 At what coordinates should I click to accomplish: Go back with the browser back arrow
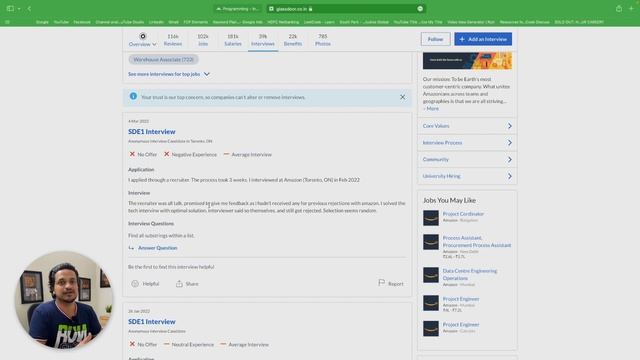point(29,9)
